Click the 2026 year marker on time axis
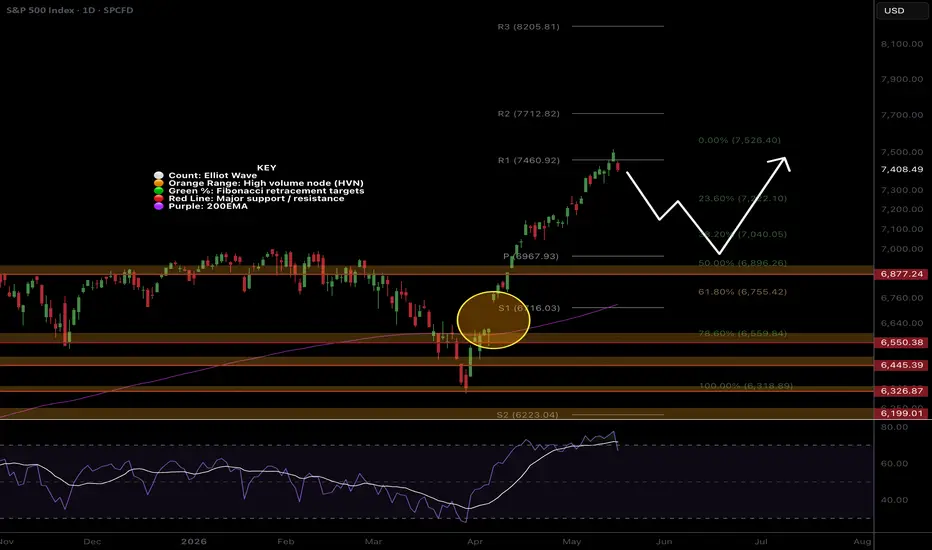Image resolution: width=932 pixels, height=550 pixels. click(194, 542)
